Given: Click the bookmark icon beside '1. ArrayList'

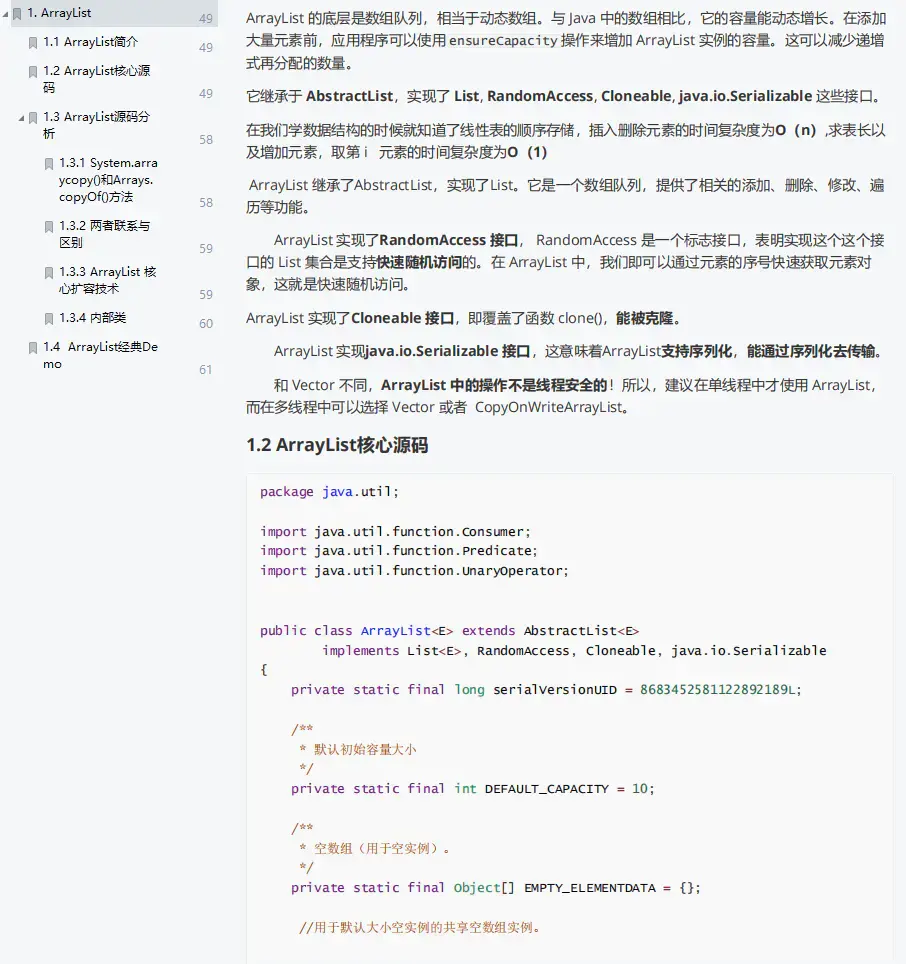Looking at the screenshot, I should click(x=17, y=14).
